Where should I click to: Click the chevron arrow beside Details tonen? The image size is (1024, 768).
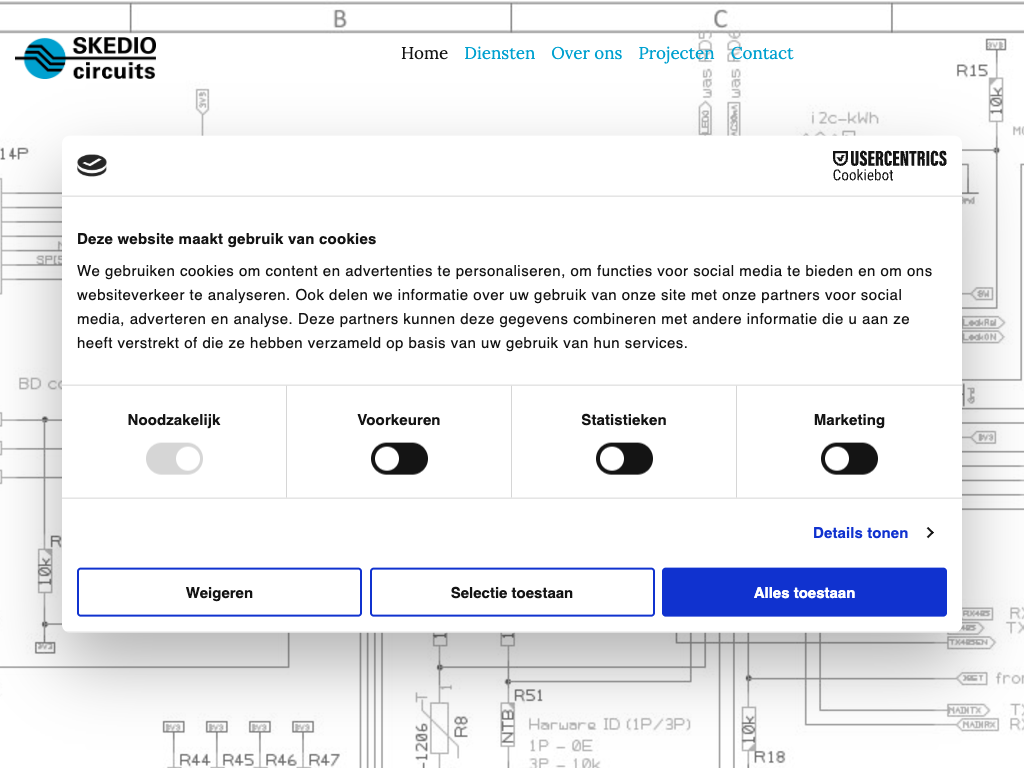(x=930, y=533)
